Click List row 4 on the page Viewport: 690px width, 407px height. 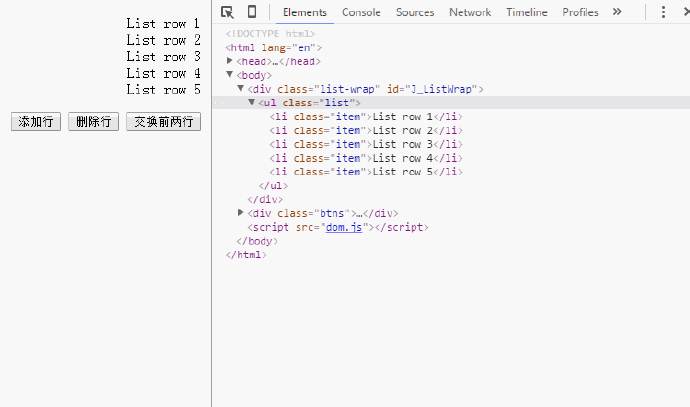[163, 73]
